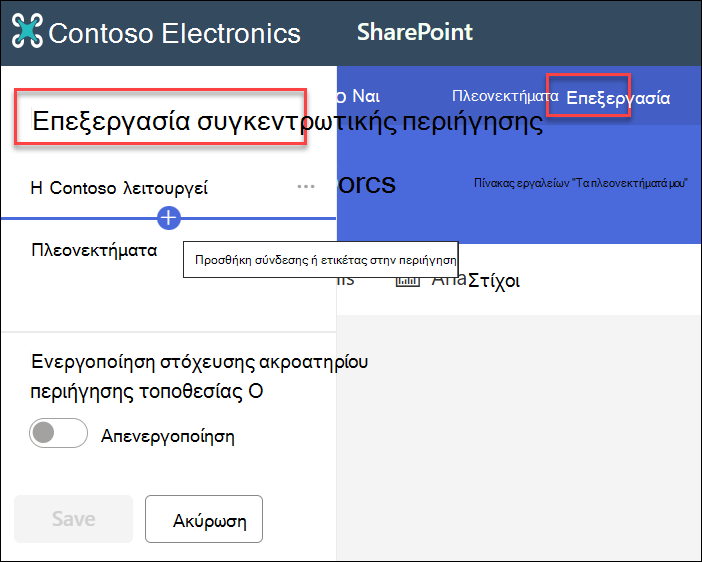Open the ellipsis menu next to Η Contoso λειτουργεί
702x562 pixels.
pyautogui.click(x=306, y=187)
